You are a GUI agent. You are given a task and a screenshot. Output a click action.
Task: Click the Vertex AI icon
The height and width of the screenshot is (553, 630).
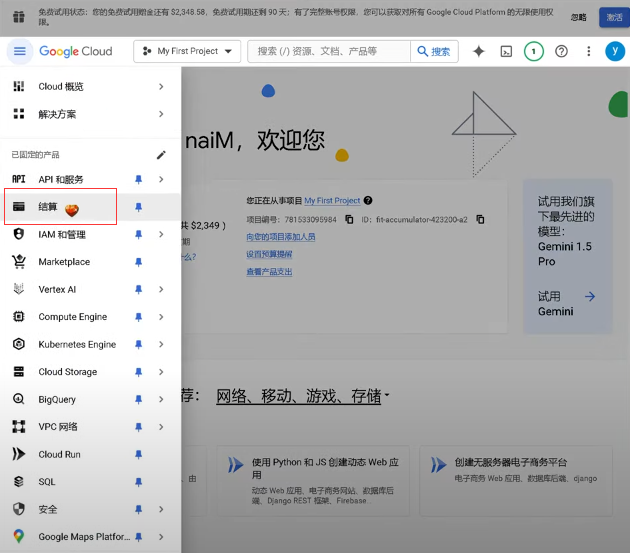click(18, 289)
